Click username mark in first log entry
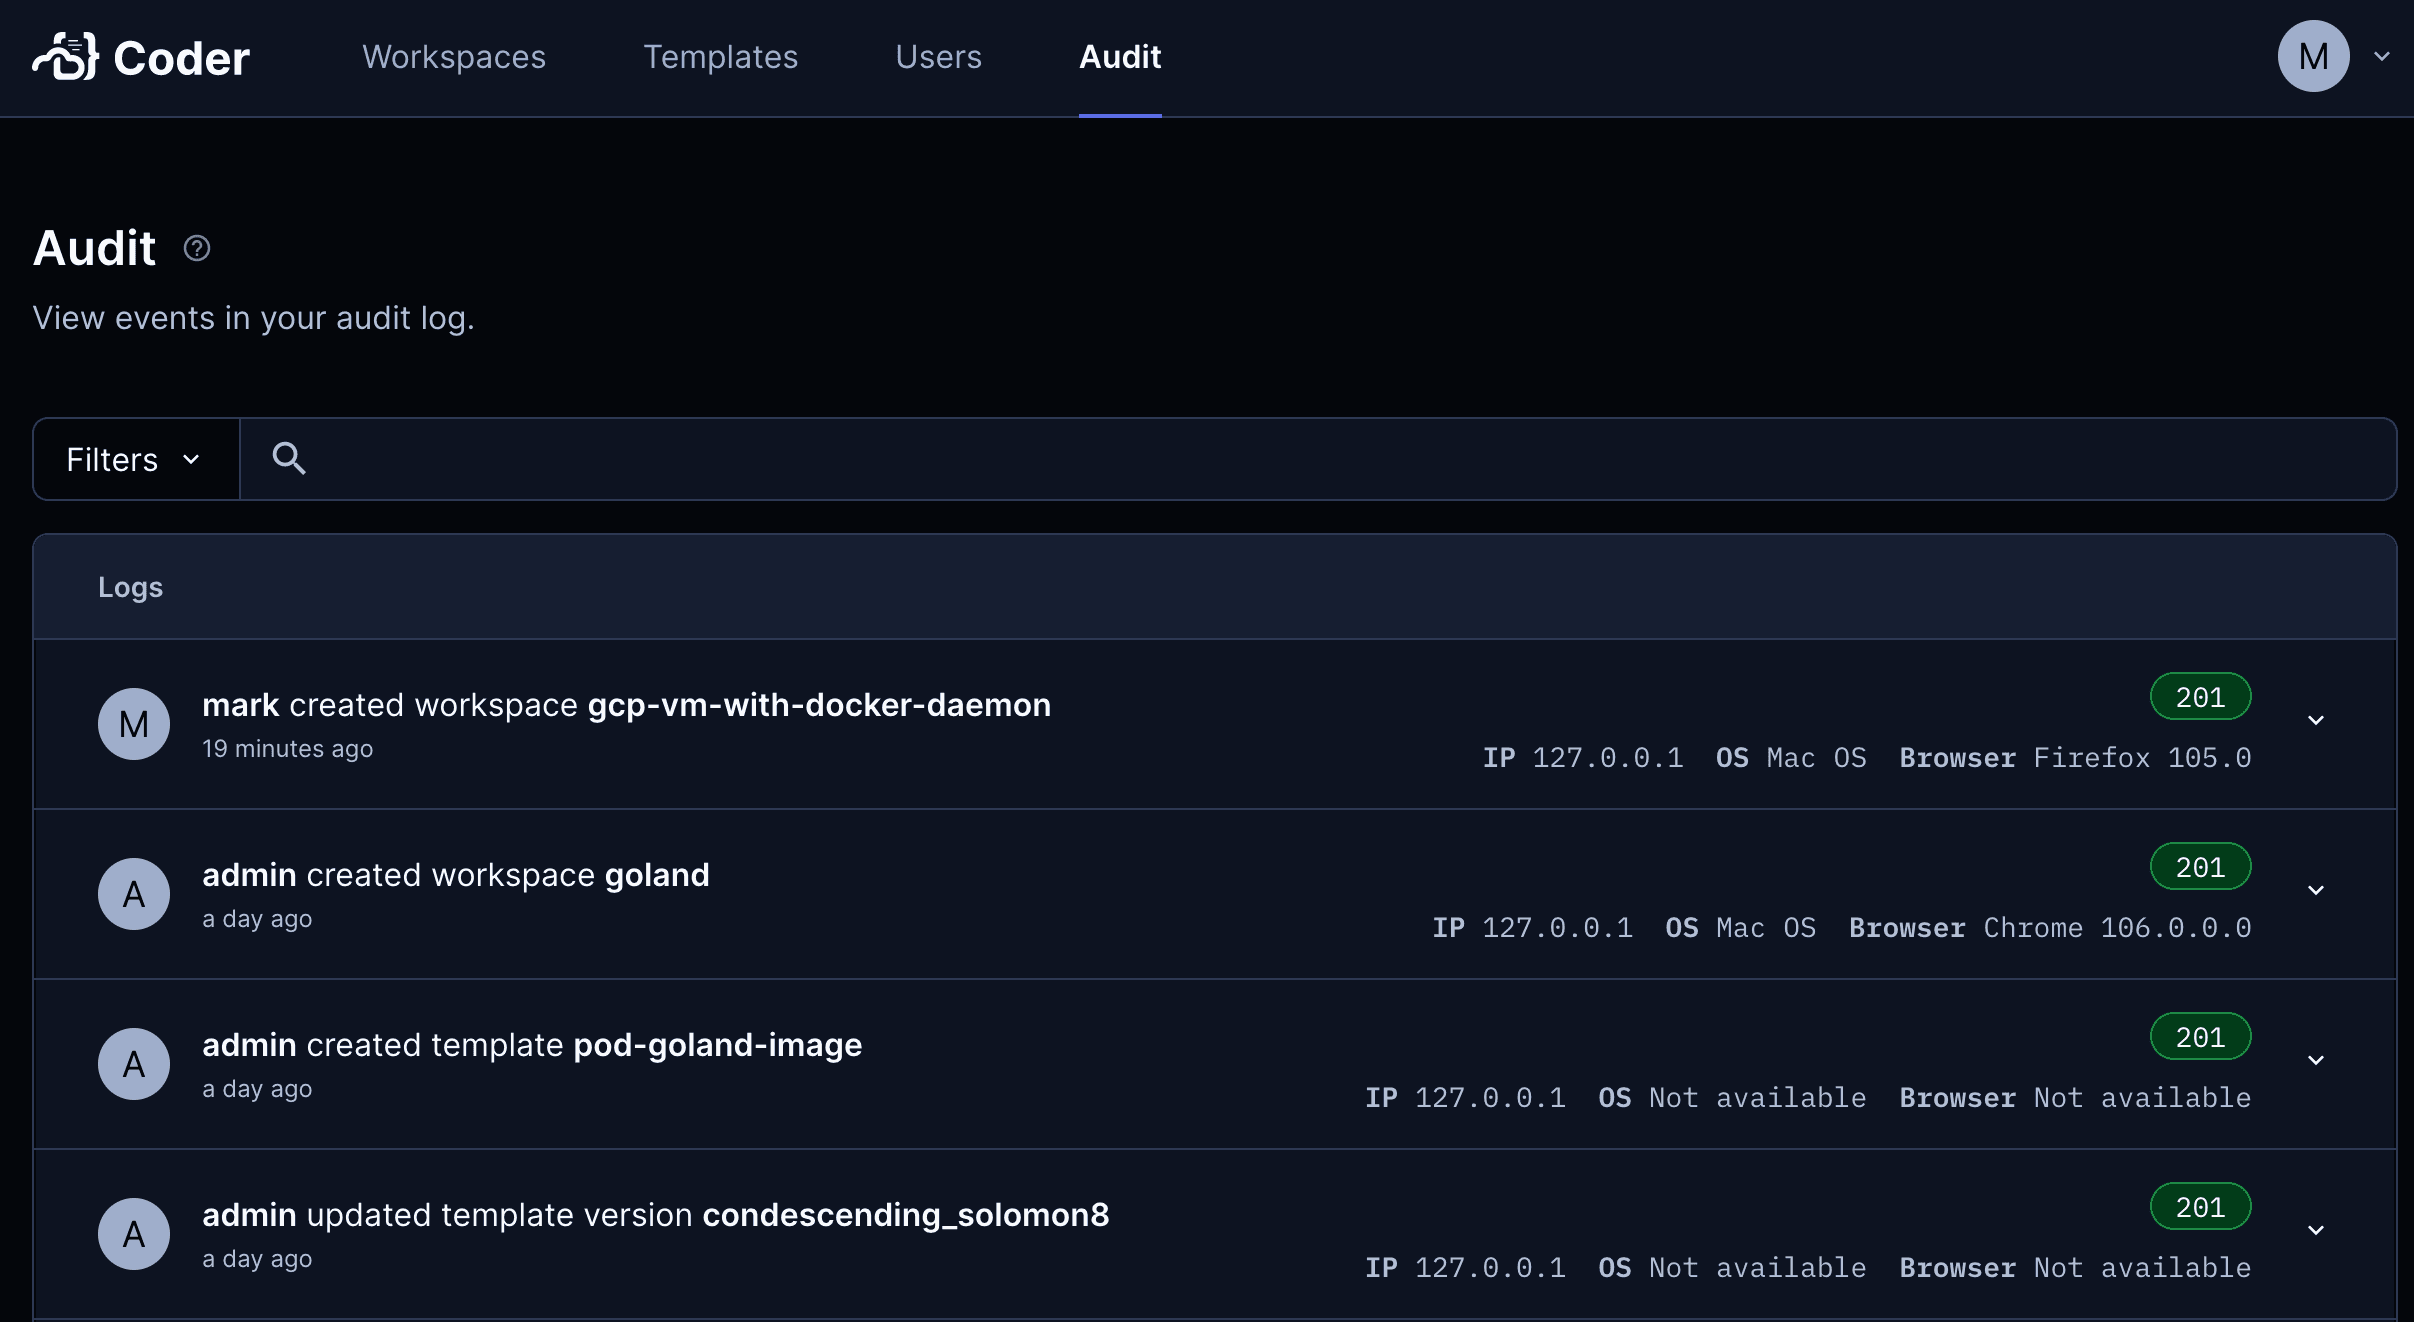 click(x=240, y=705)
